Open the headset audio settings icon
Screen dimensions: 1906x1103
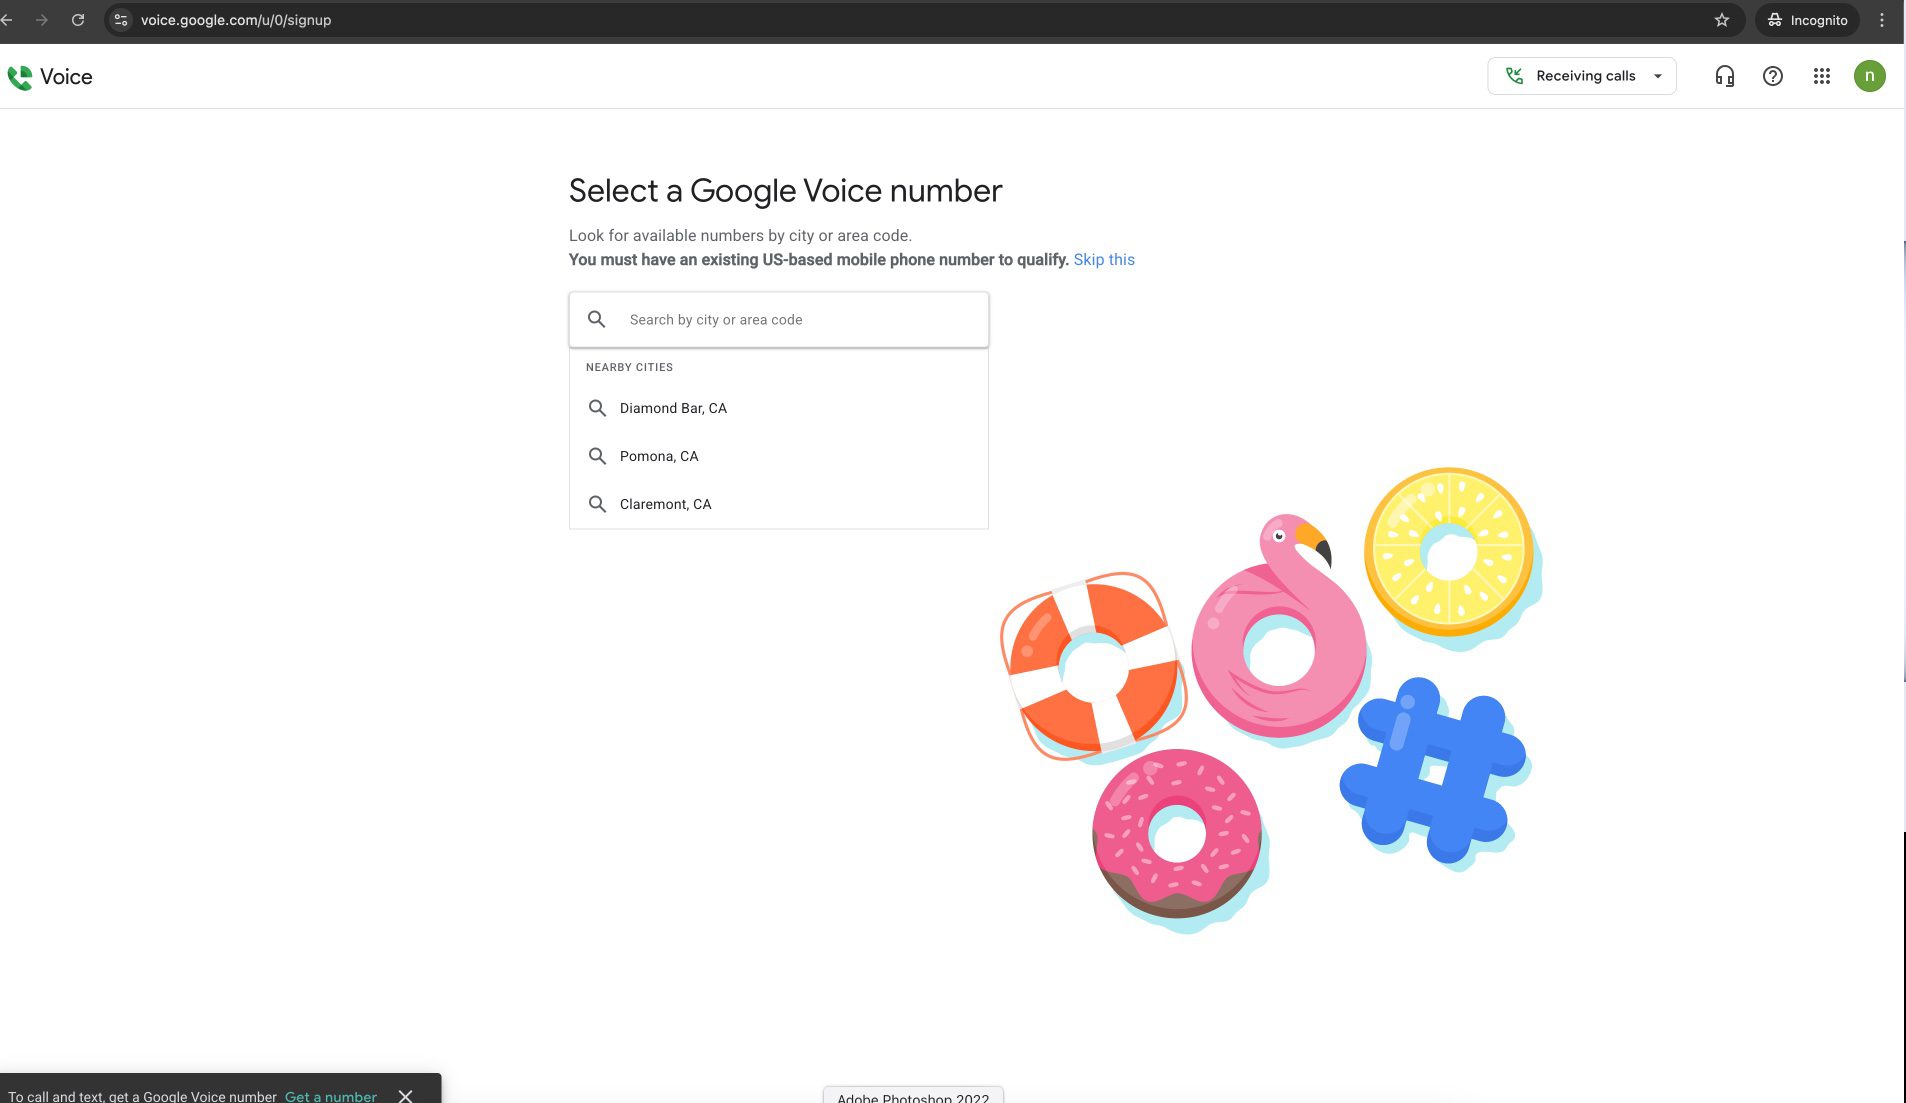pyautogui.click(x=1724, y=76)
